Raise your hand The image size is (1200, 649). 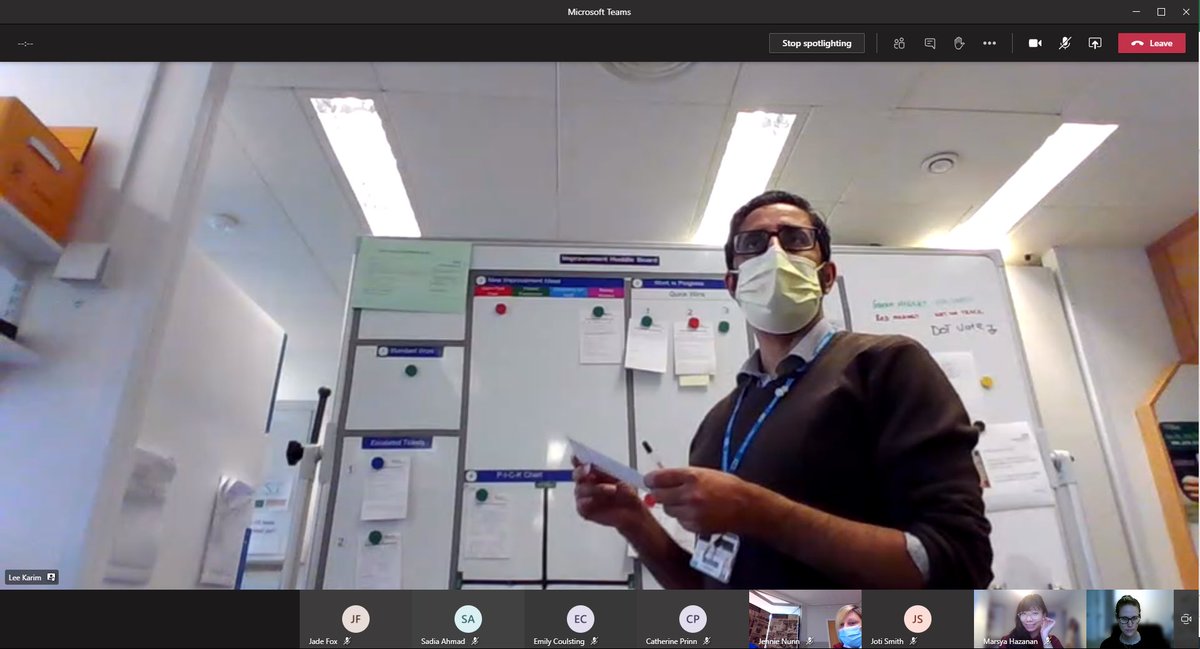click(x=959, y=43)
